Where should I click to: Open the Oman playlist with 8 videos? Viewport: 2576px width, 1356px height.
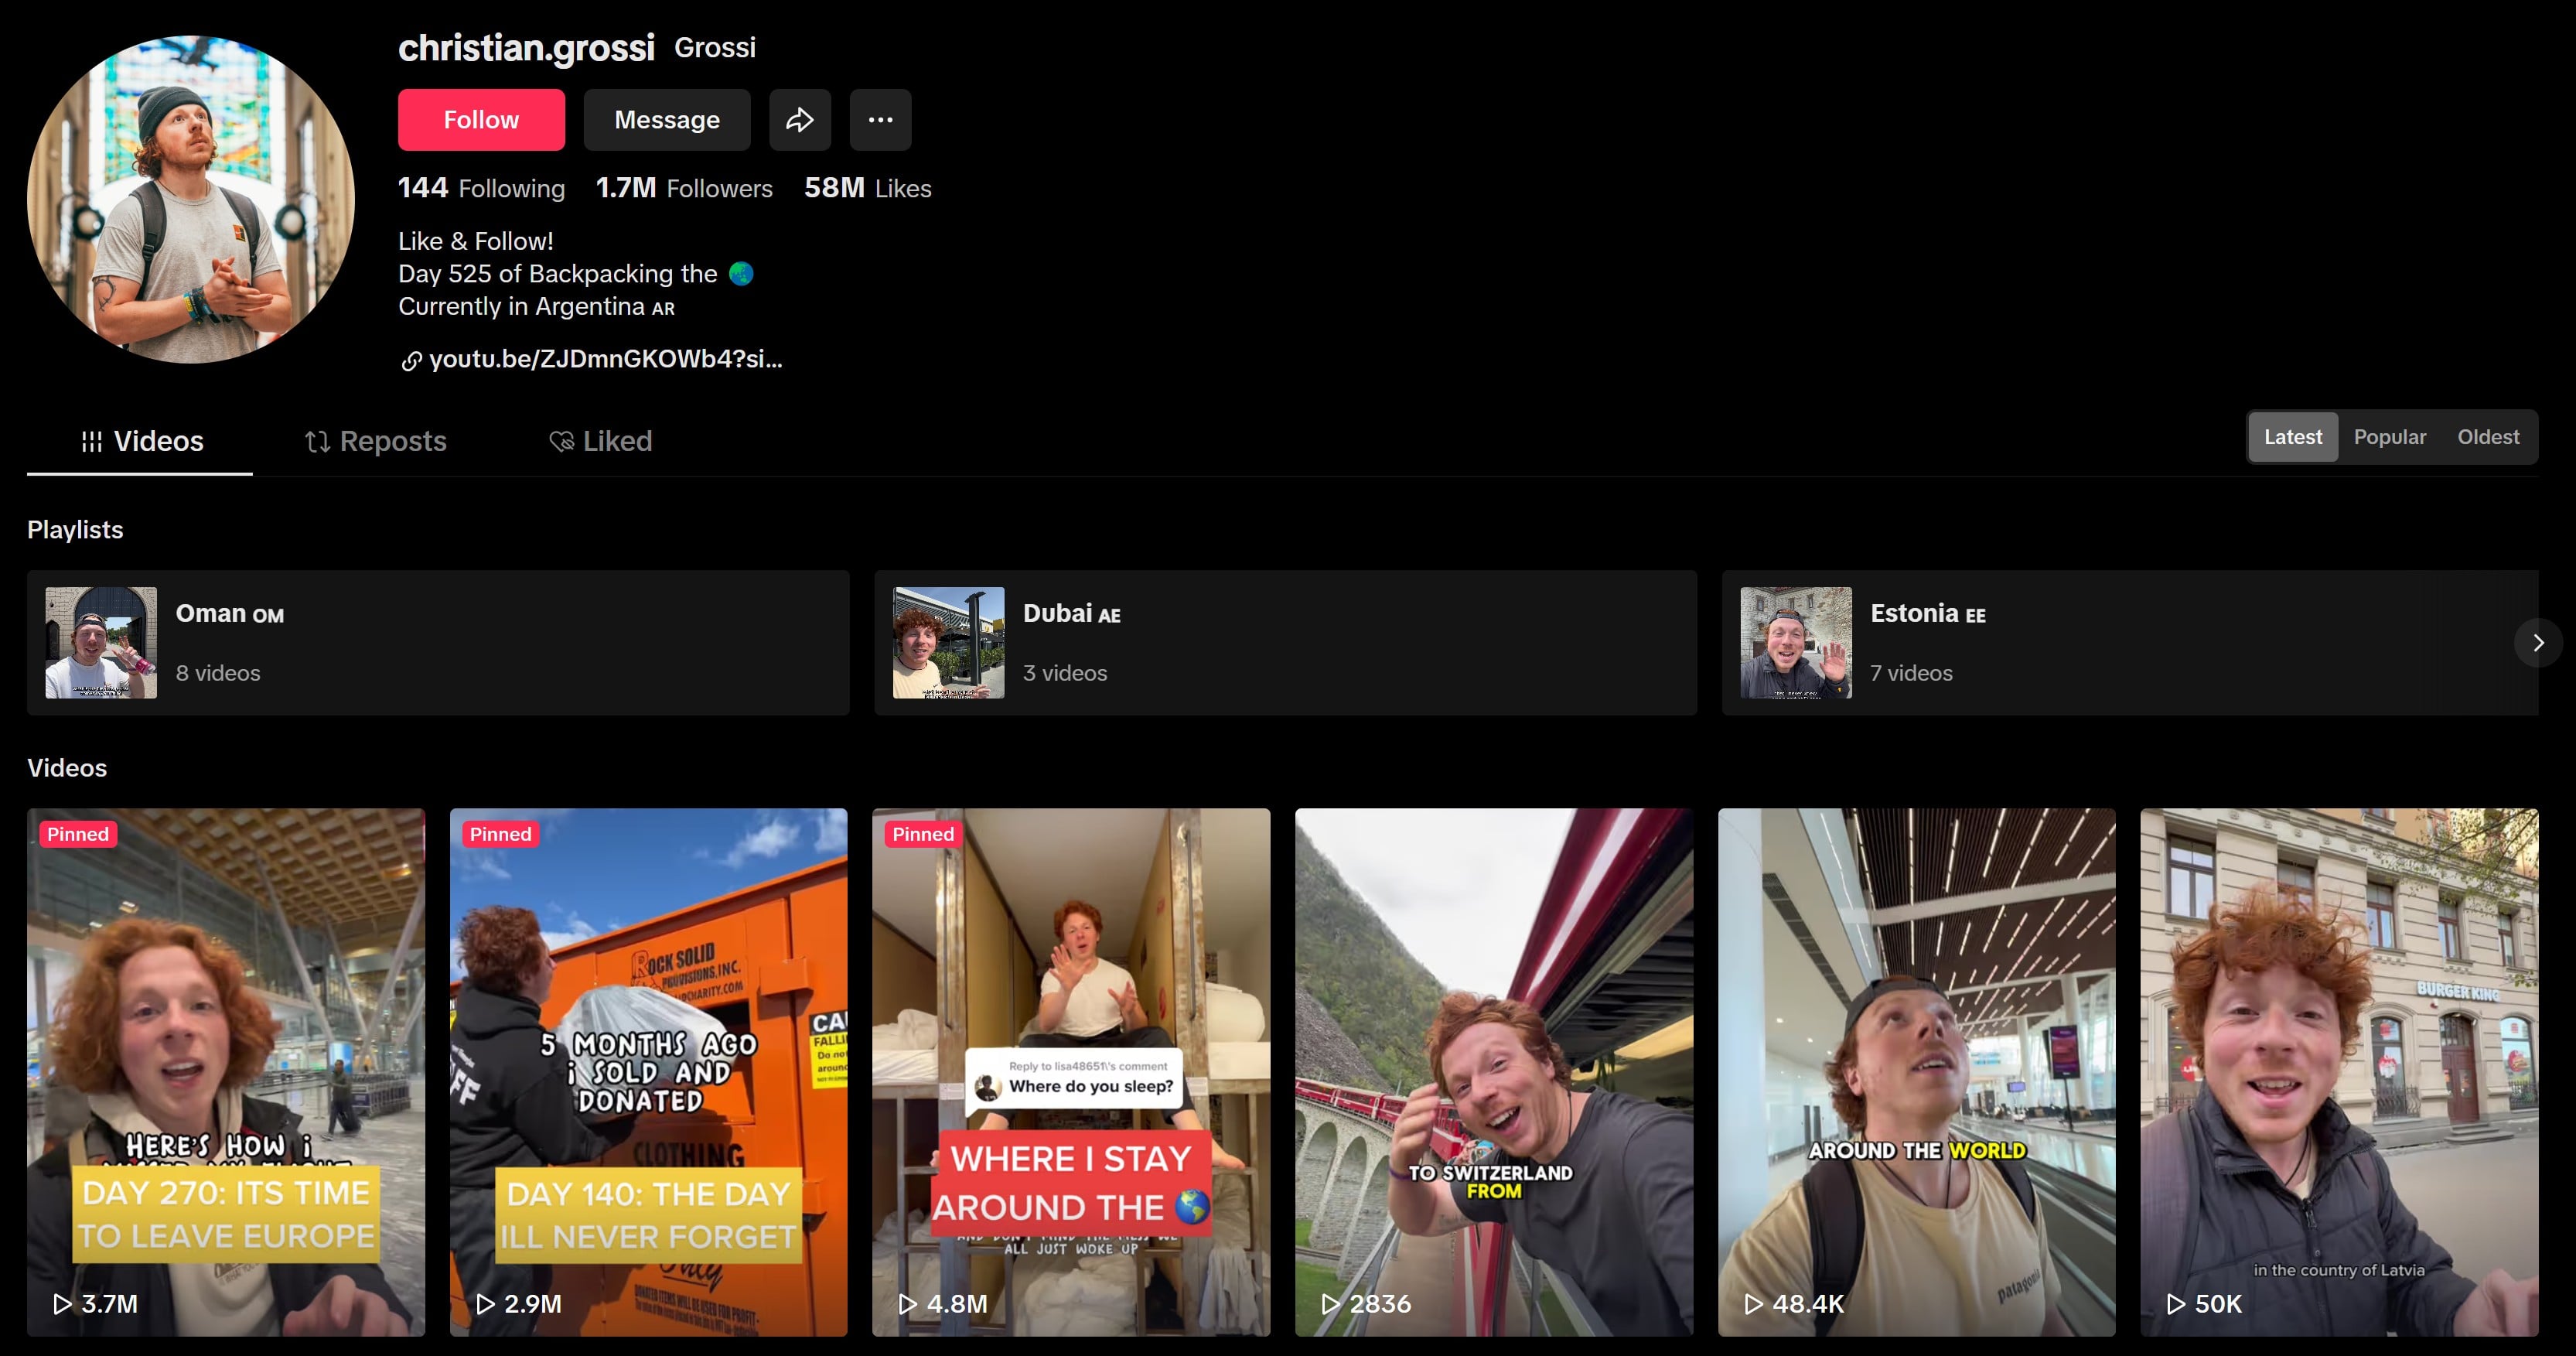point(438,643)
